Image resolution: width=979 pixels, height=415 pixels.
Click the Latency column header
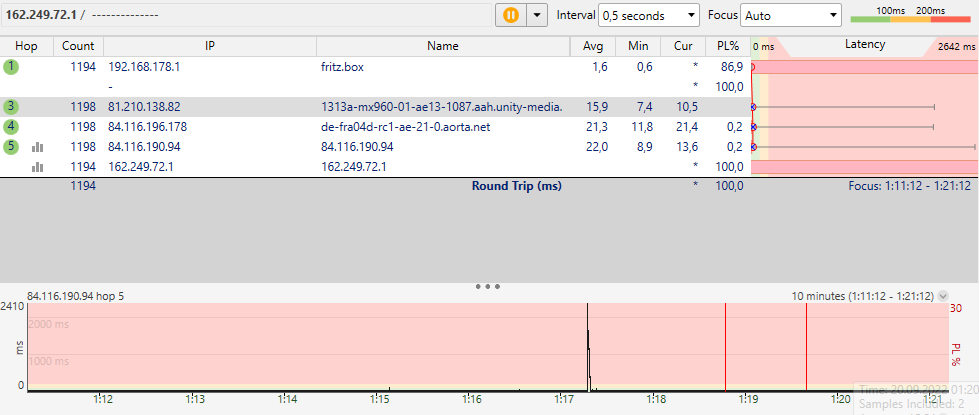865,44
